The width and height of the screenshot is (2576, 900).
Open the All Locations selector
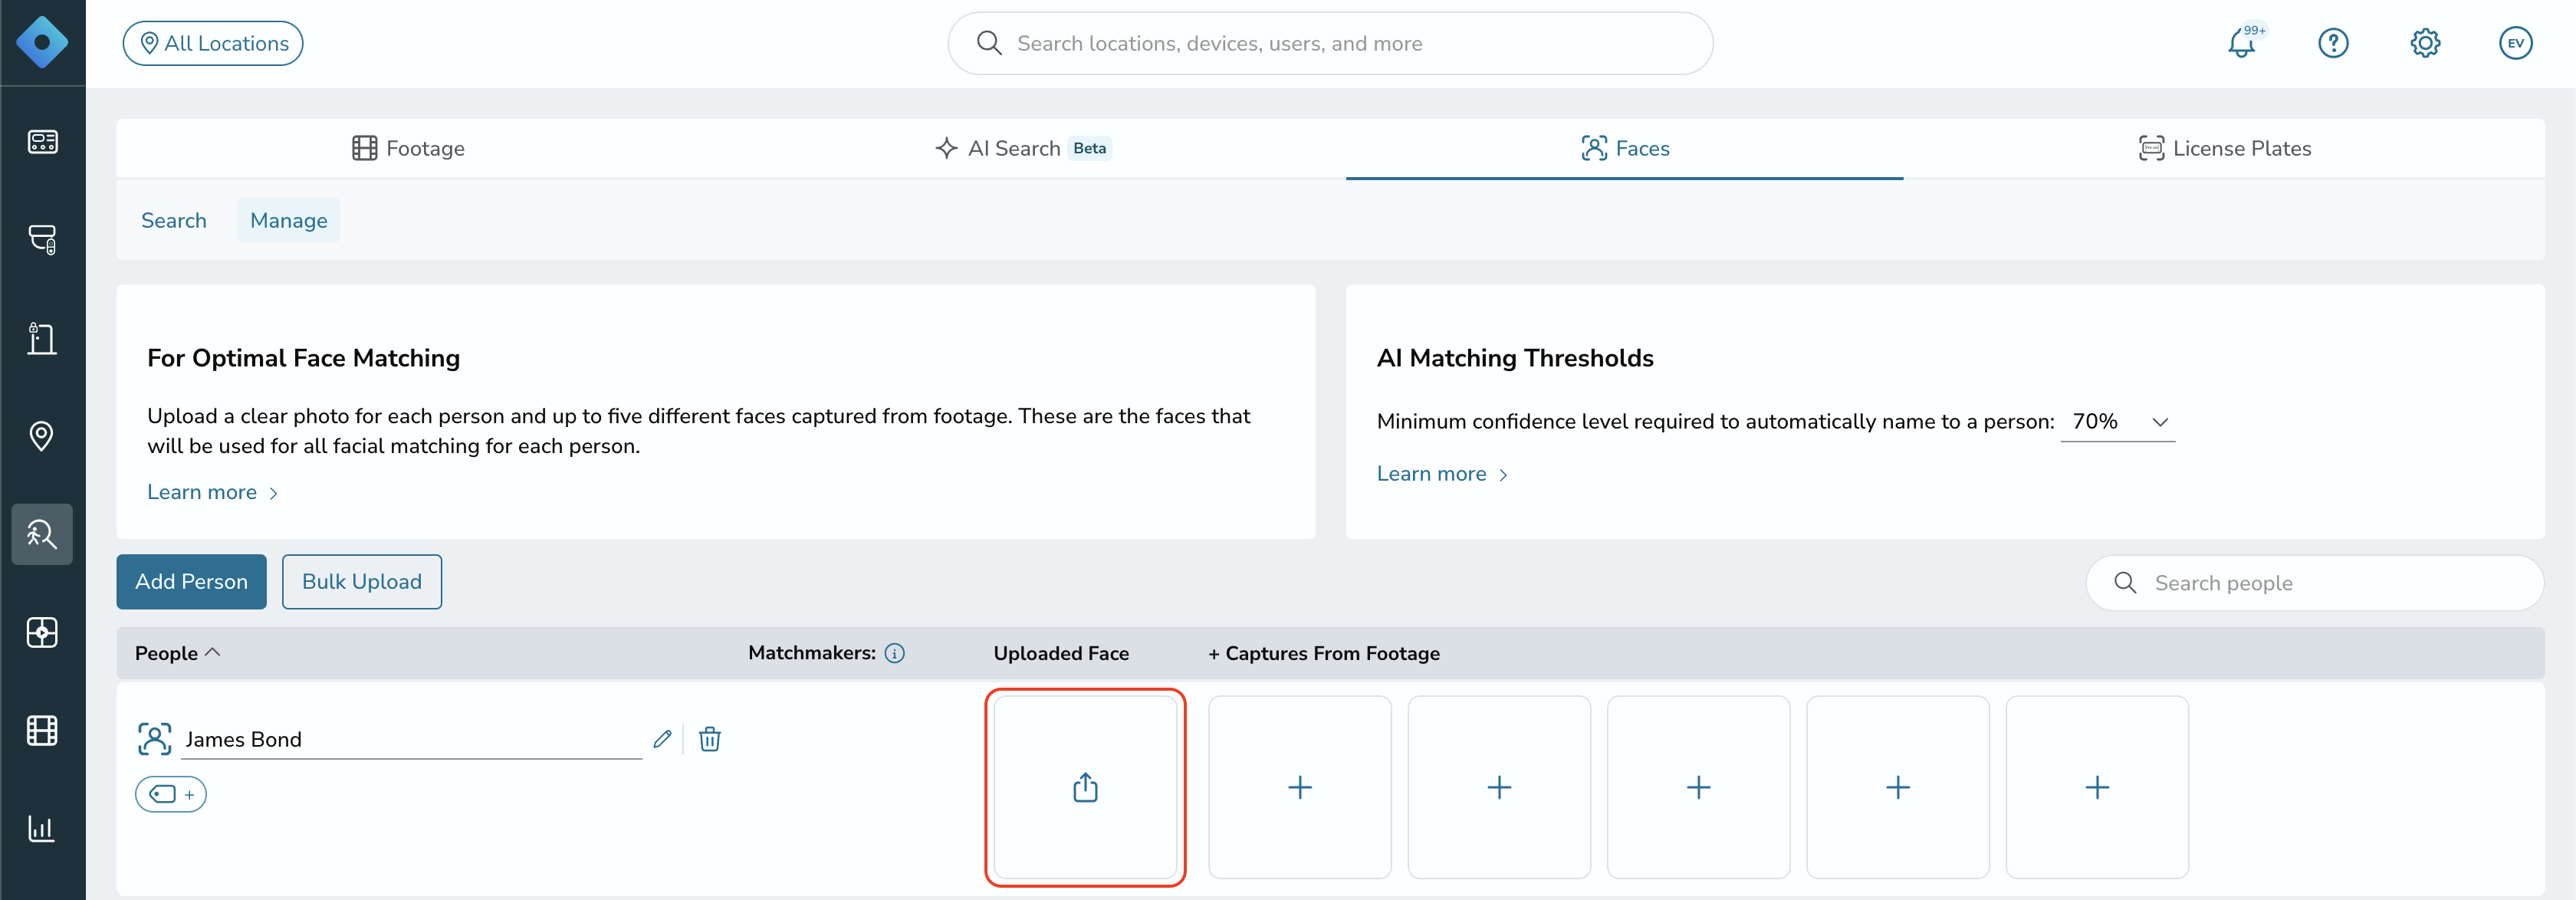tap(213, 43)
